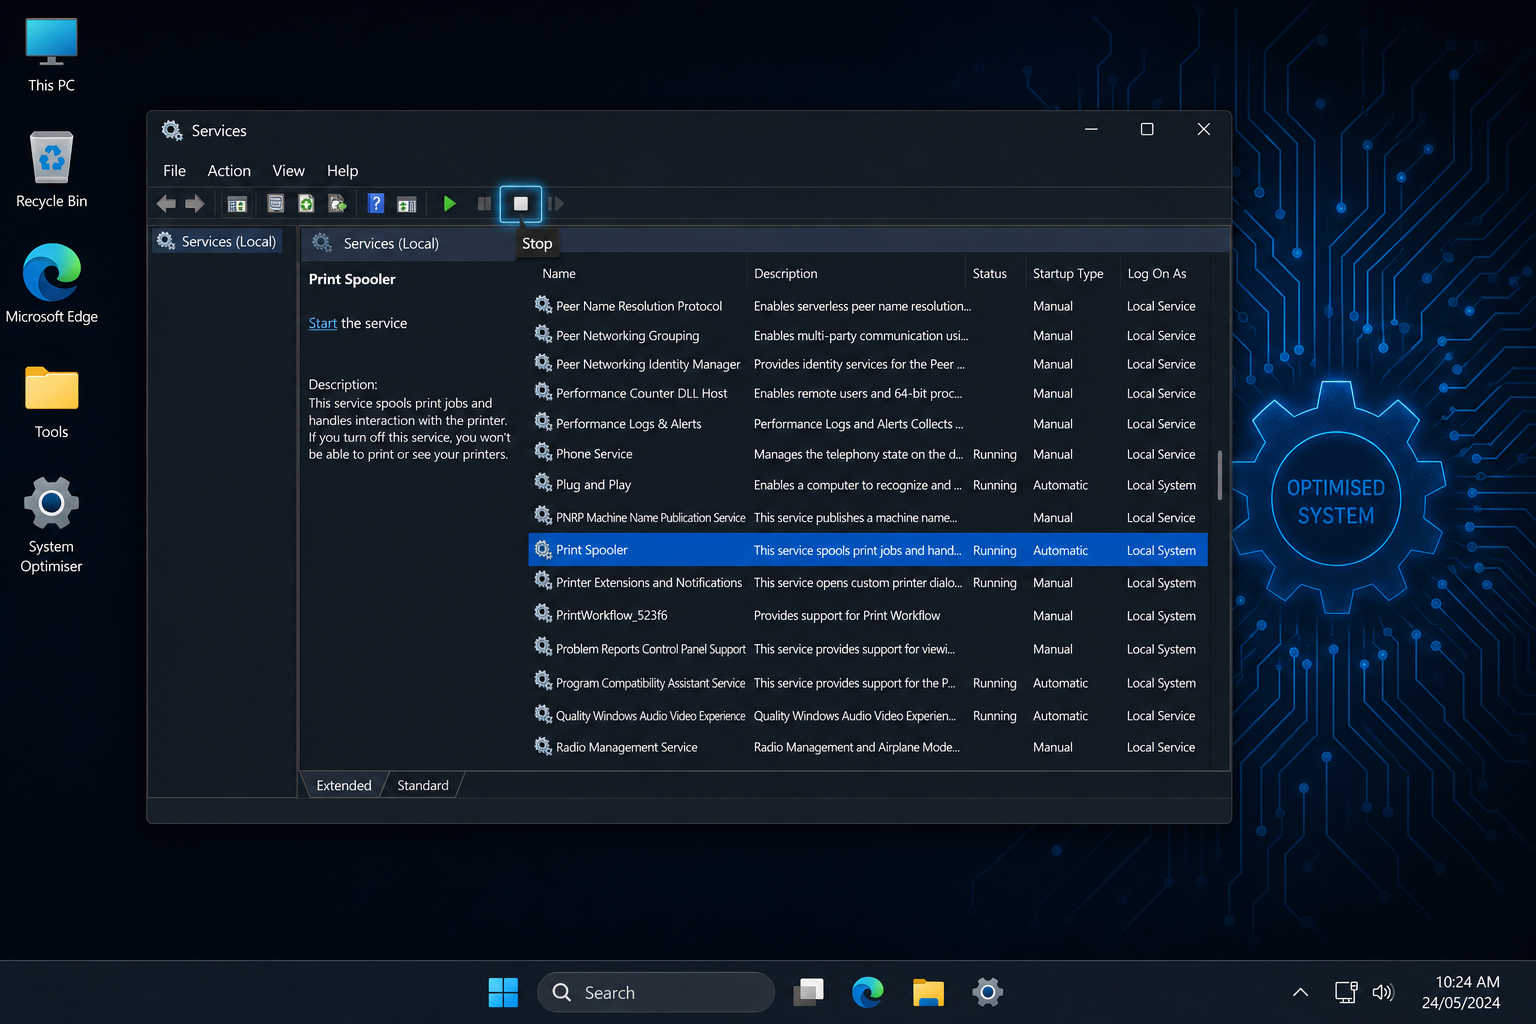Click Local System cell of PrintWorkflow_523f6 row
Viewport: 1536px width, 1024px height.
click(1161, 616)
